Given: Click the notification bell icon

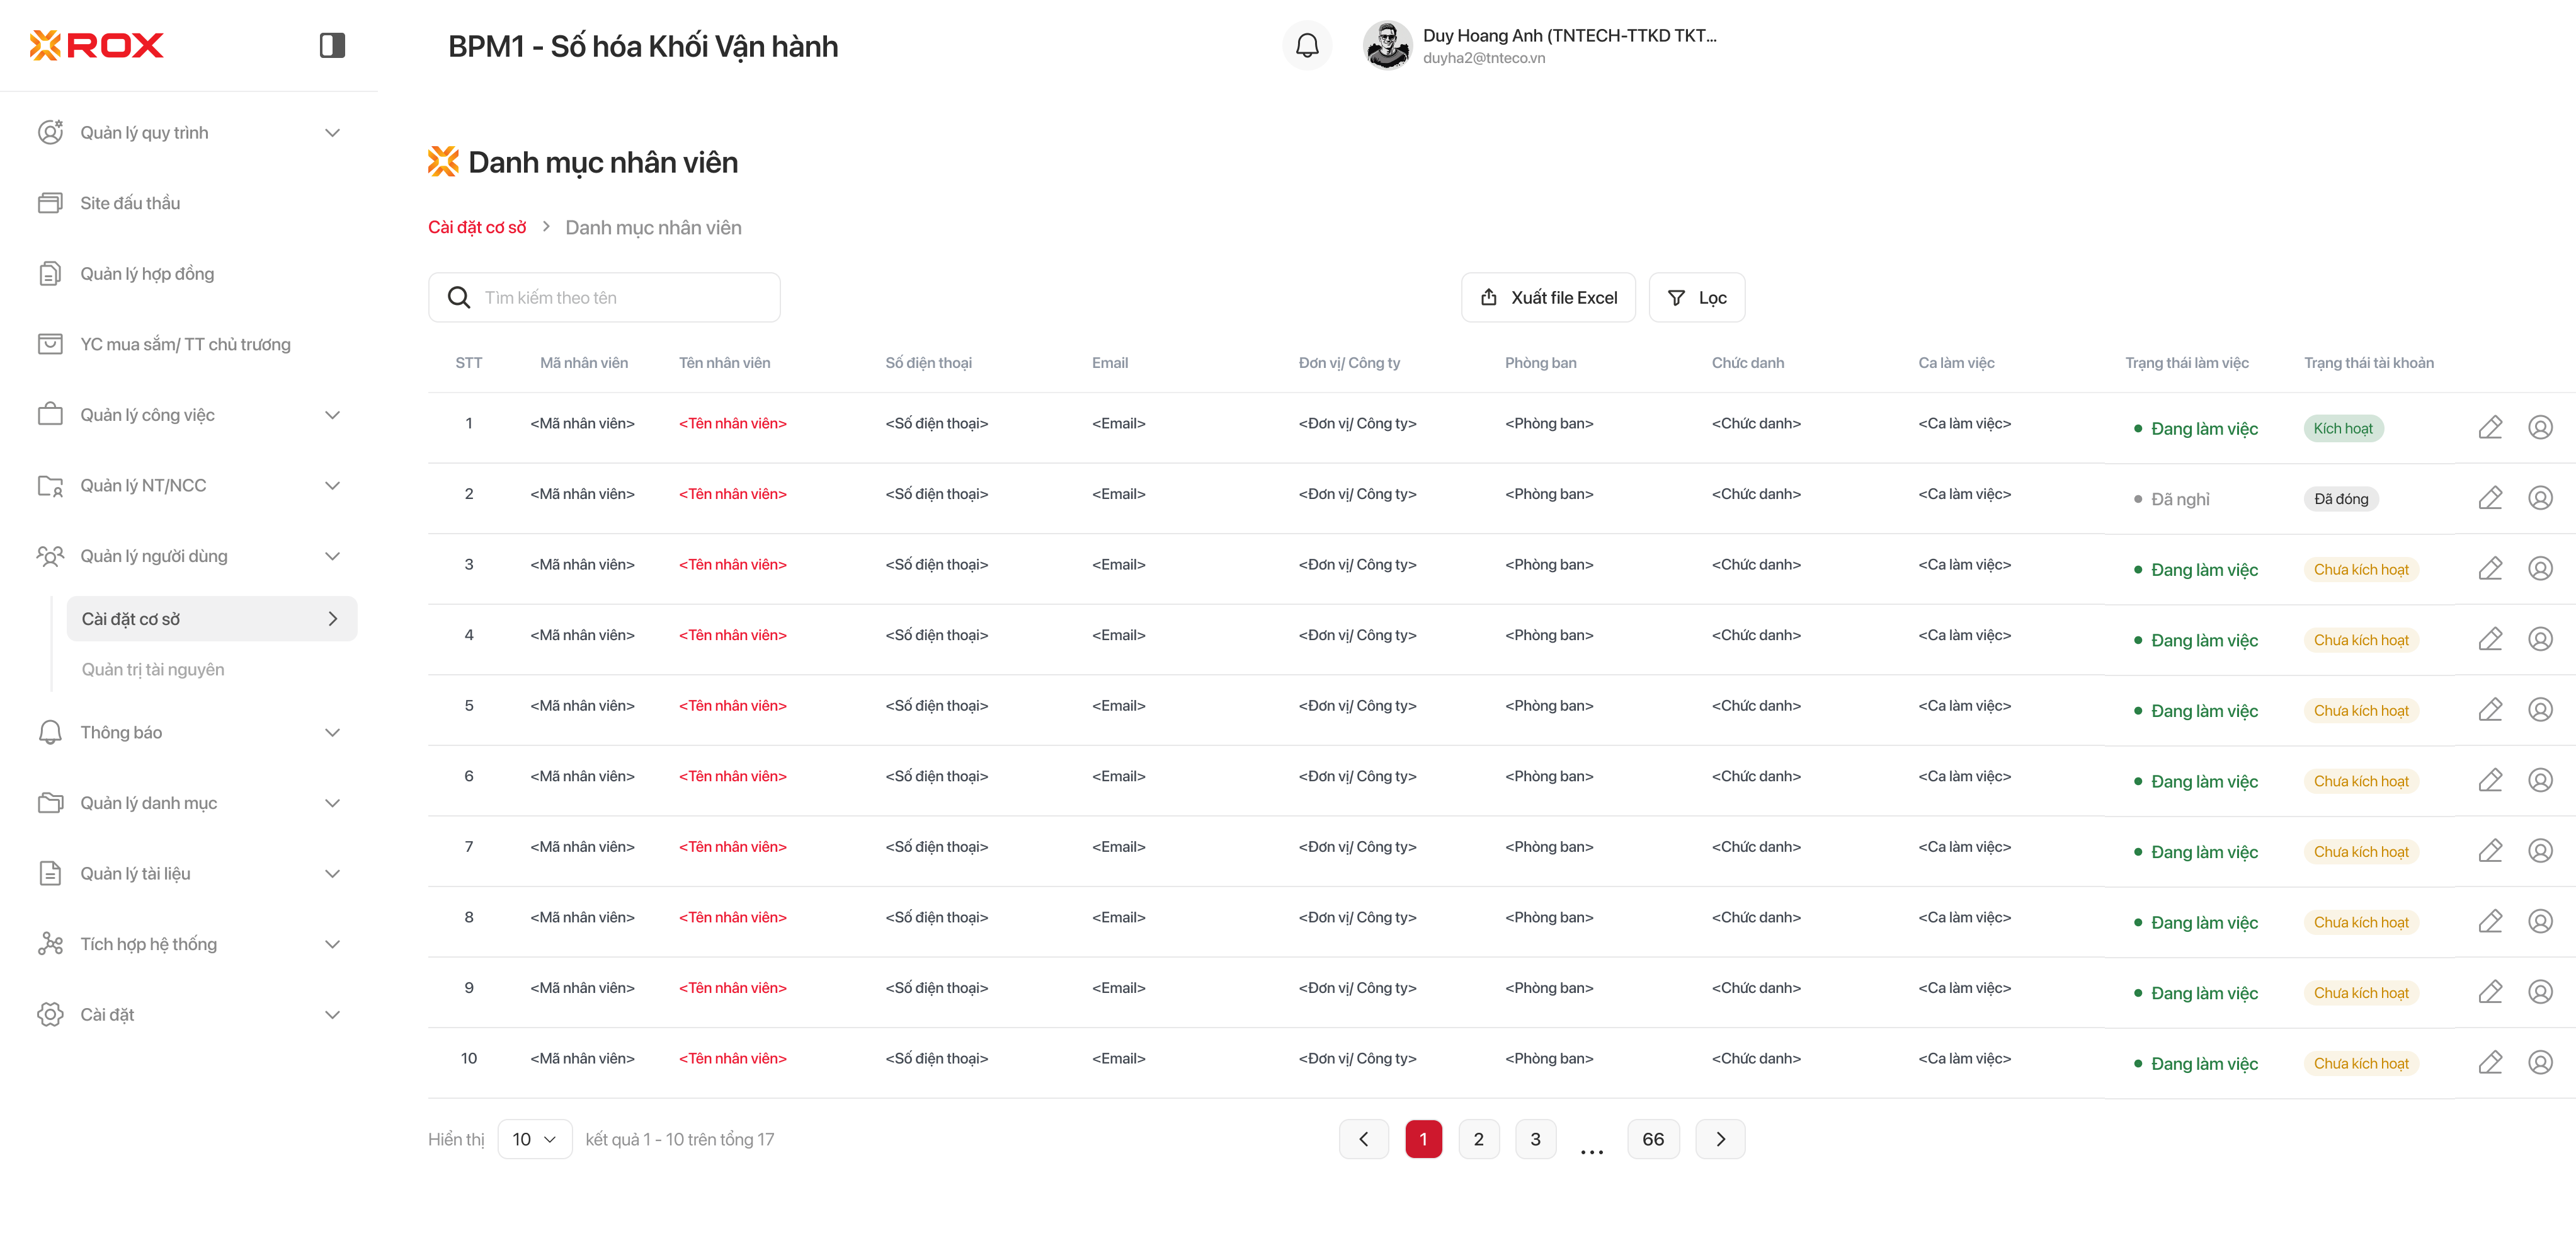Looking at the screenshot, I should pos(1307,45).
